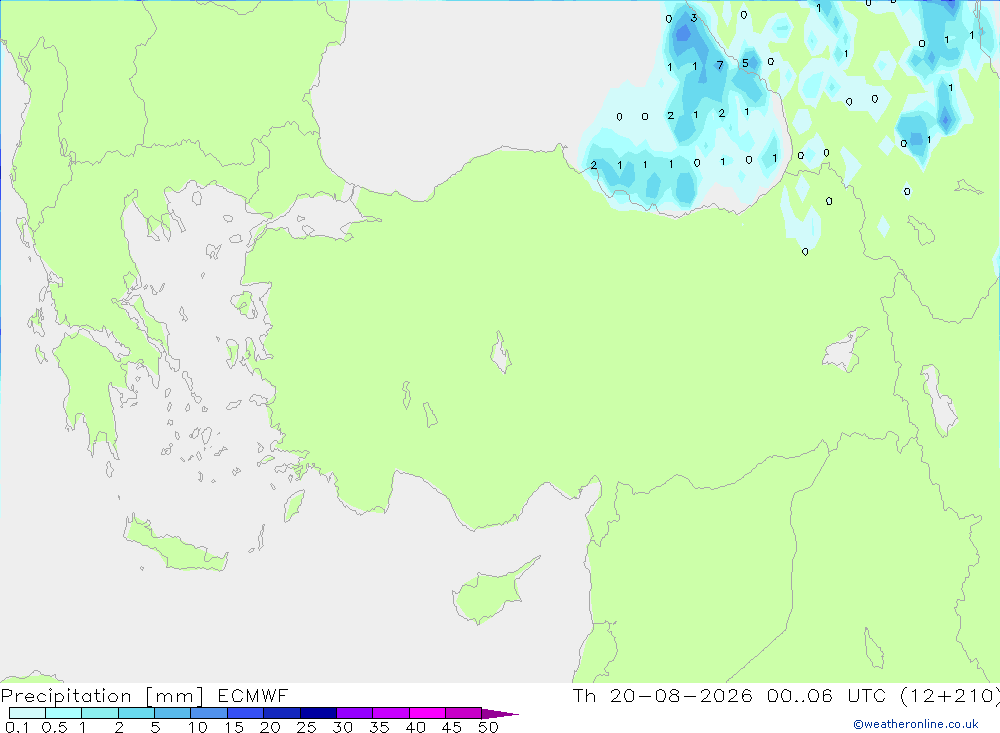Image resolution: width=1000 pixels, height=733 pixels.
Task: Choose the 40–45 mm magenta legend swatch
Action: click(x=427, y=713)
